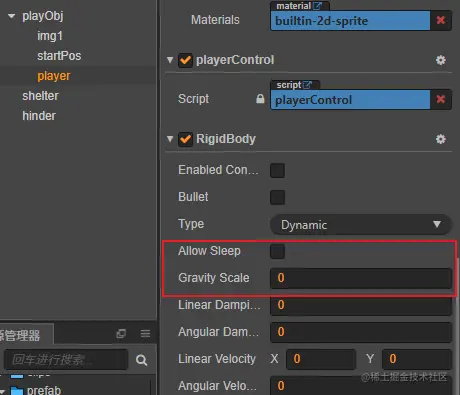This screenshot has height=395, width=460.
Task: Collapse the playObj tree node
Action: (12, 16)
